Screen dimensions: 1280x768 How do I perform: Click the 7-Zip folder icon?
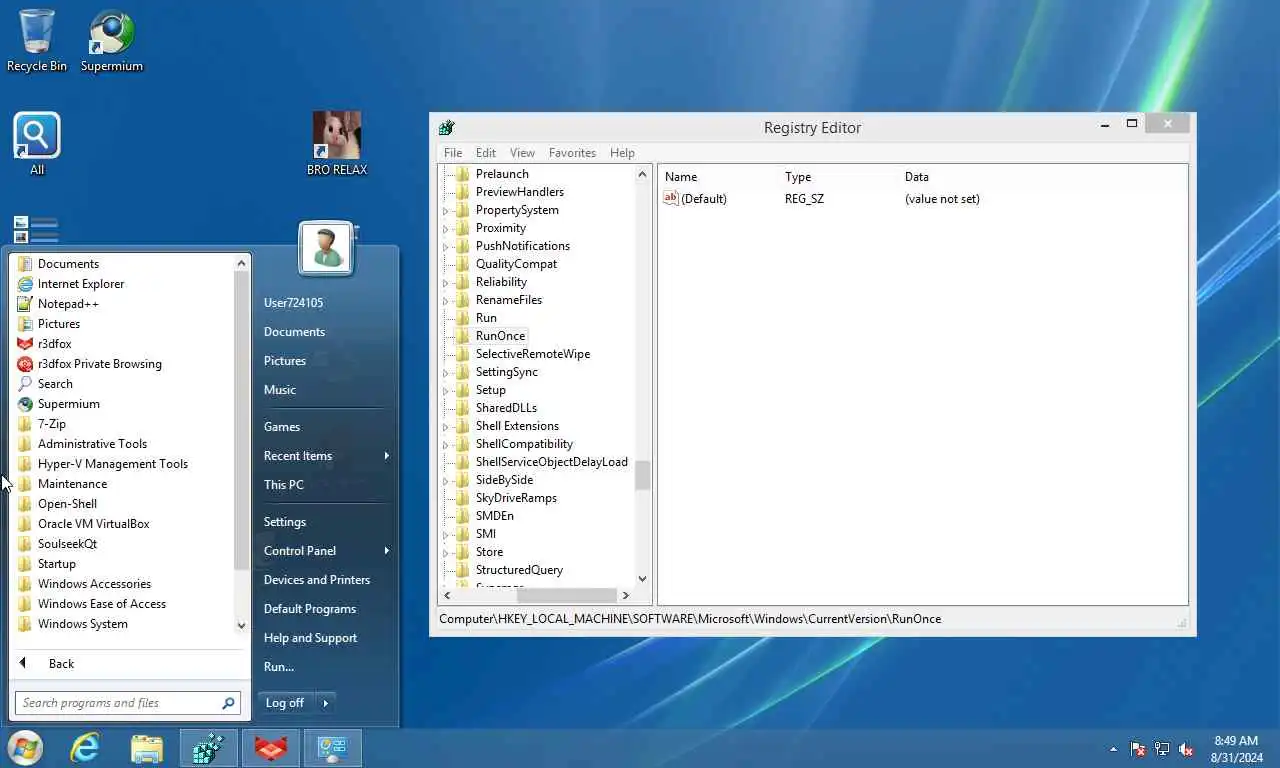(x=26, y=424)
